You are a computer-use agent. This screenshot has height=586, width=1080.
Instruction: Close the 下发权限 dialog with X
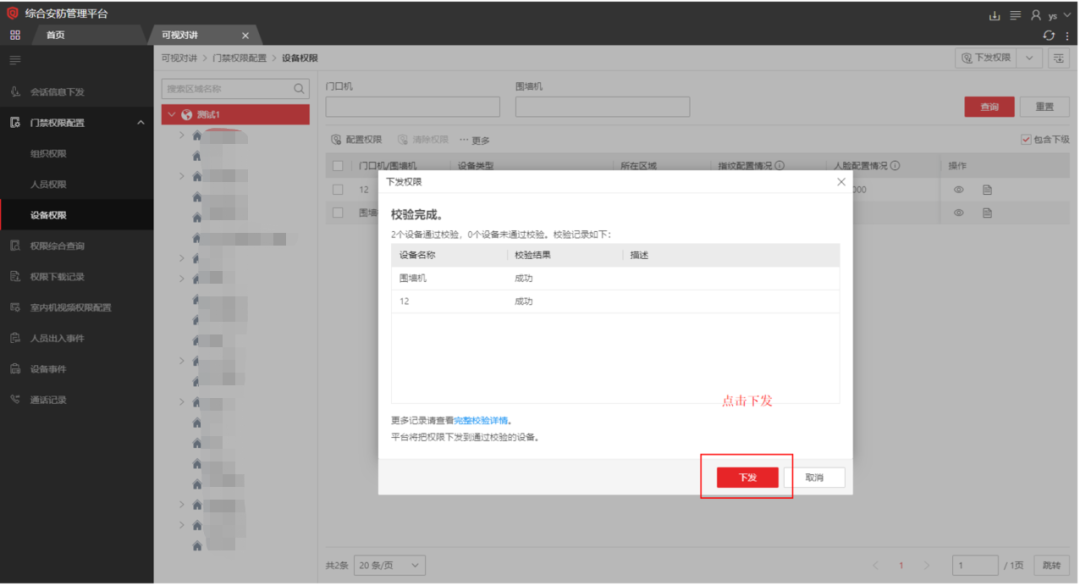(x=841, y=182)
